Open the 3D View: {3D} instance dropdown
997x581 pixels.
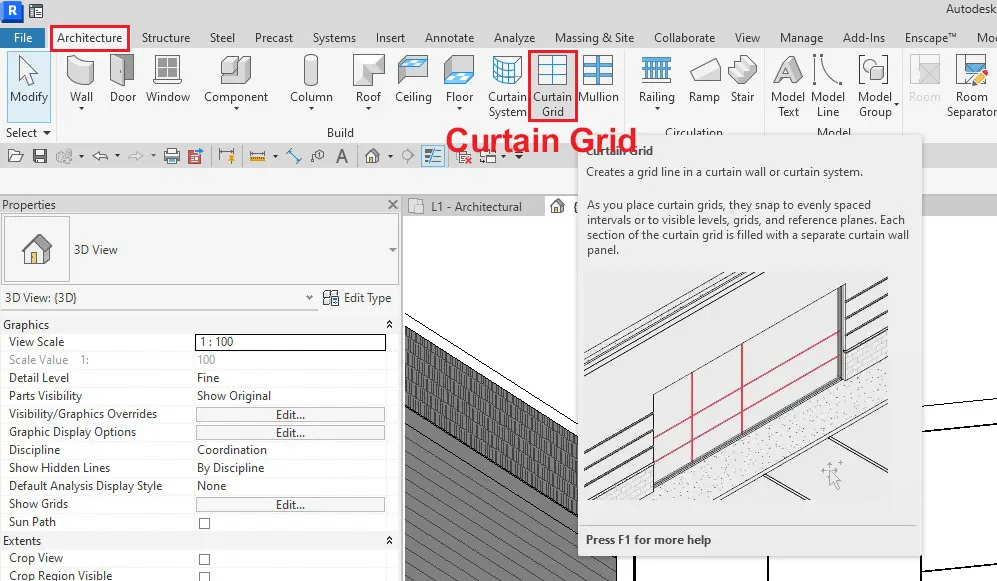pos(309,297)
